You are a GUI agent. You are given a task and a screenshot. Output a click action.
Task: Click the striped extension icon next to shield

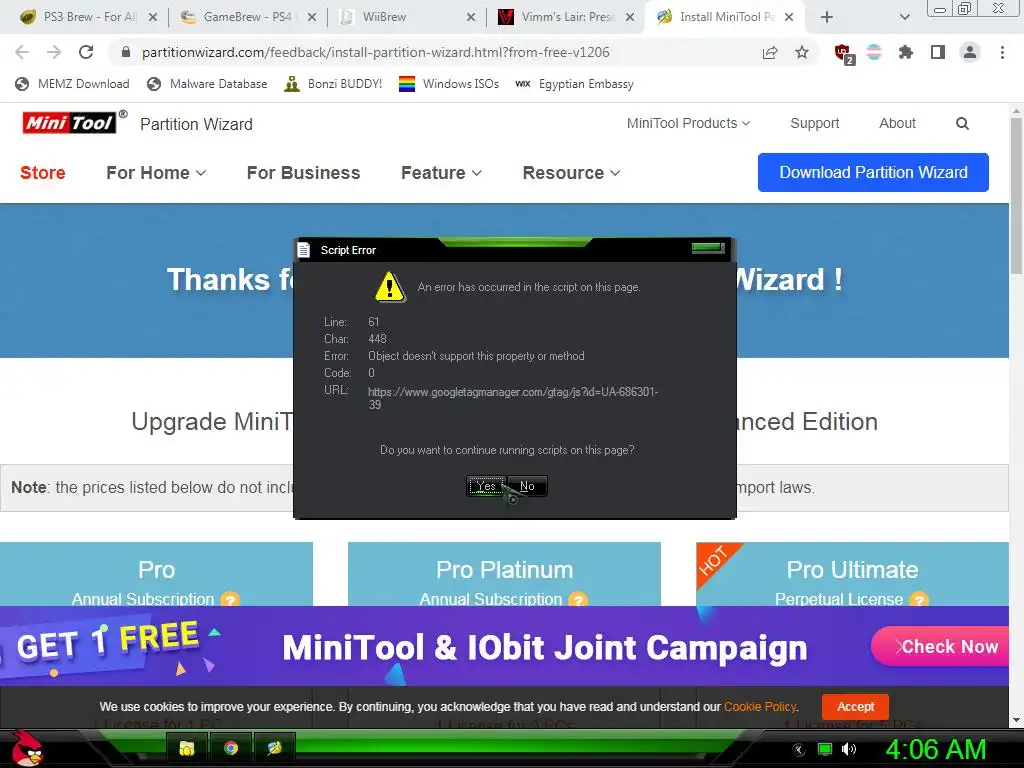coord(874,52)
